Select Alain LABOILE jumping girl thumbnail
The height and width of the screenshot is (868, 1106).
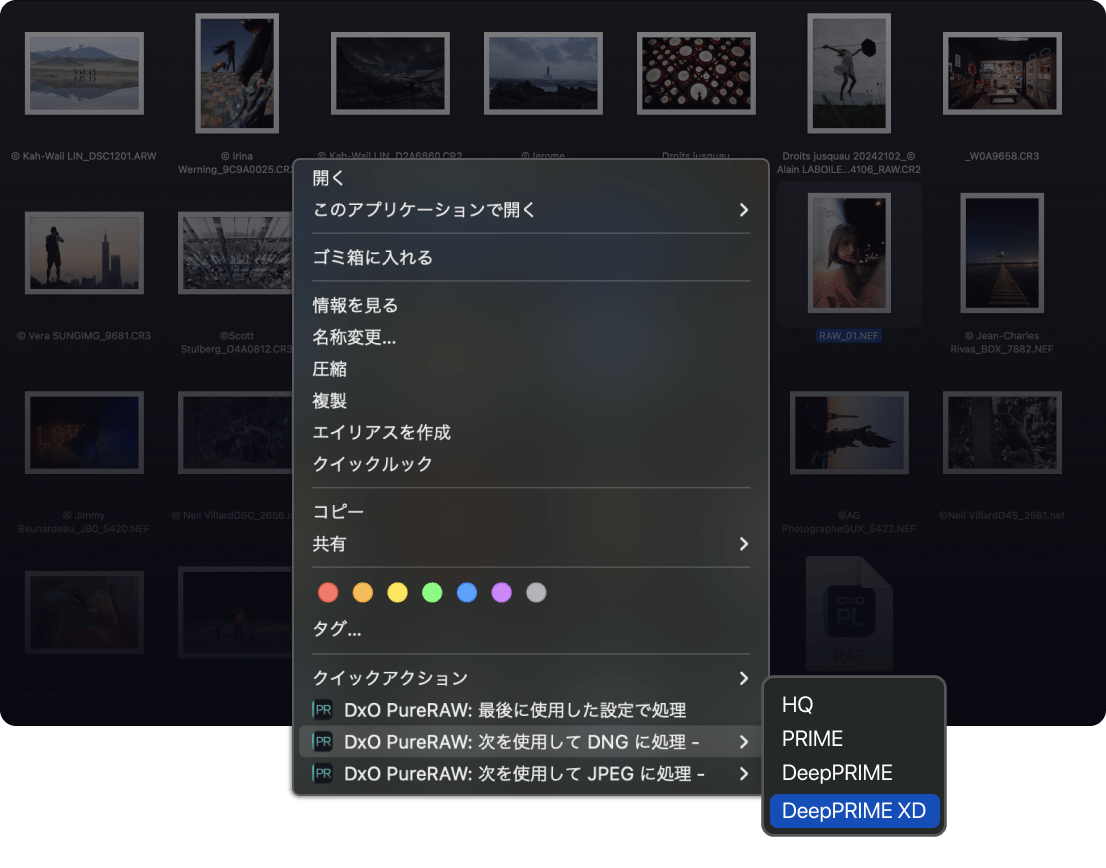[849, 73]
